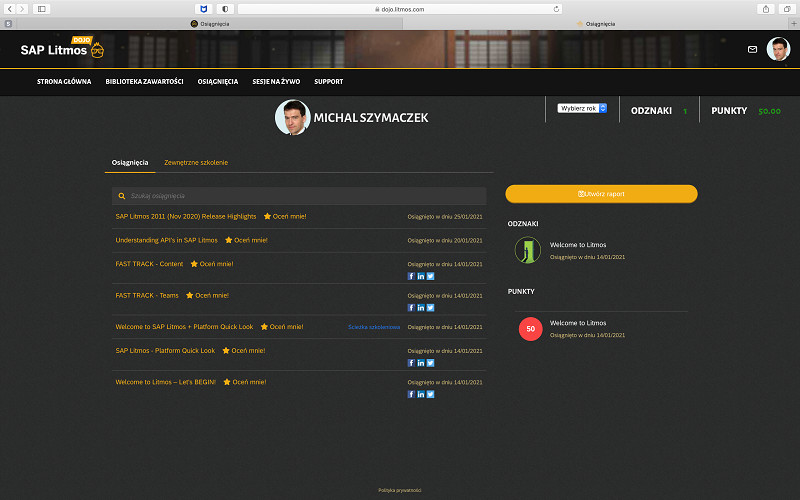
Task: Share FAST TRACK - Content on Twitter
Action: click(431, 276)
